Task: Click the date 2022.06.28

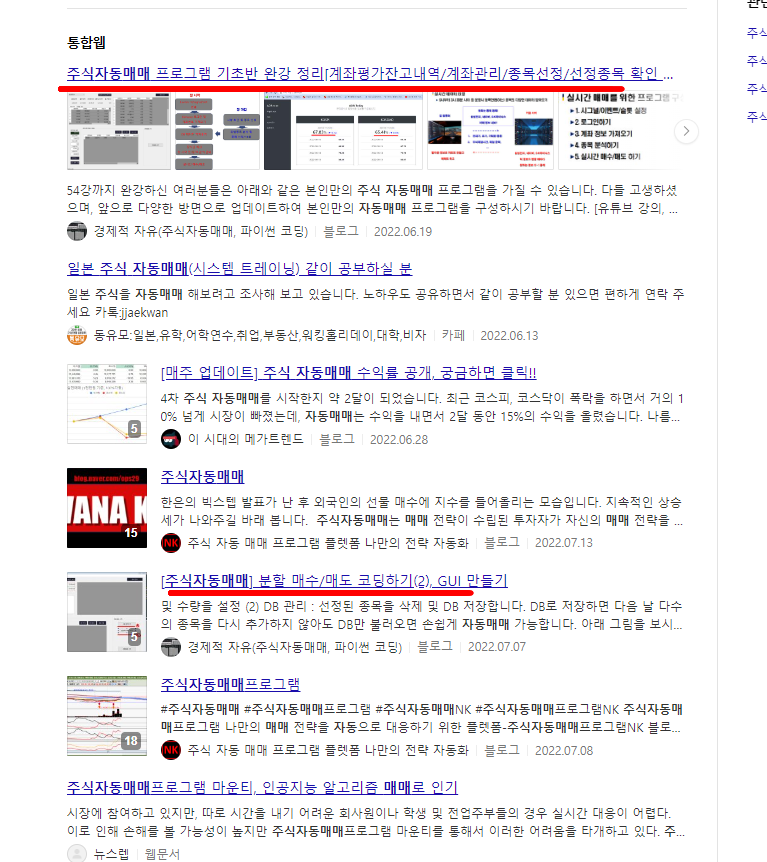Action: (399, 439)
